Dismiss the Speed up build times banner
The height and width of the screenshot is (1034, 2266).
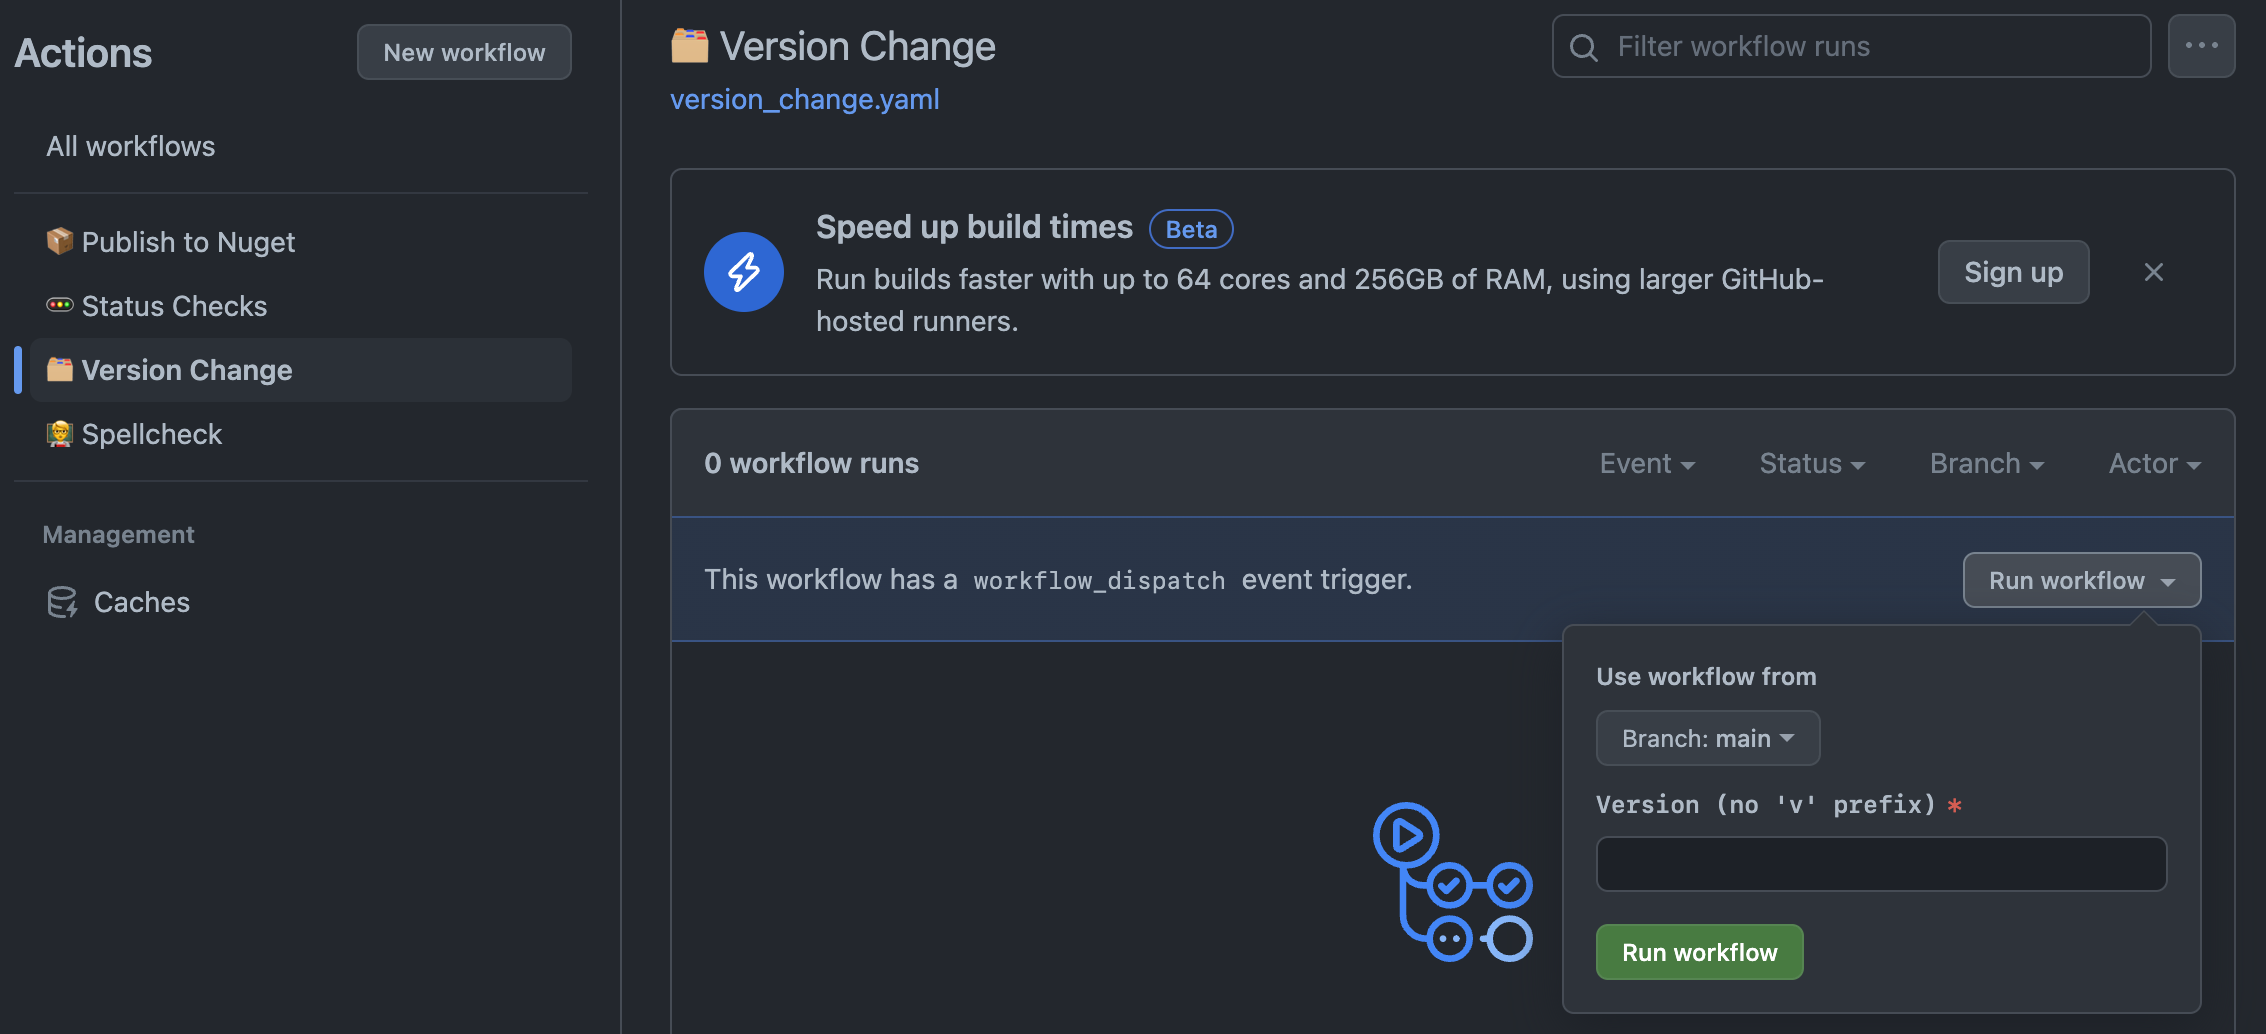2153,272
